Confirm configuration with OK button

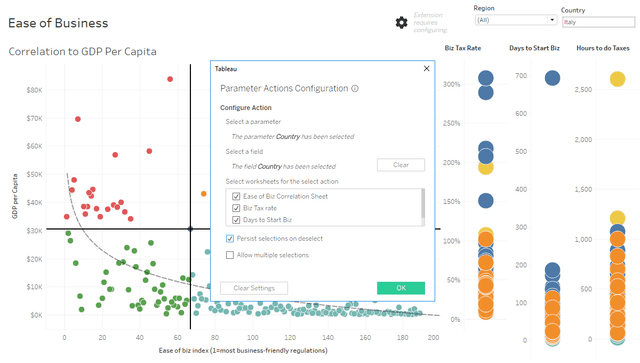click(401, 288)
